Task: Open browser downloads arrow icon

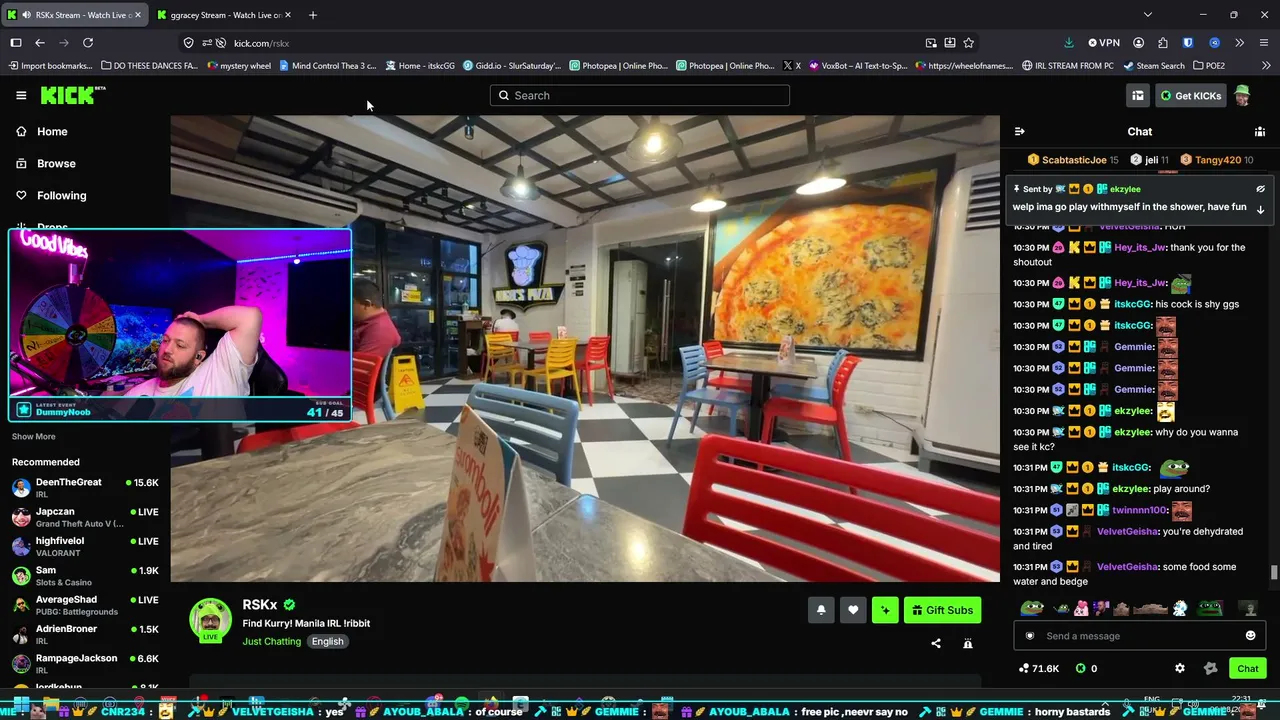Action: click(1069, 43)
